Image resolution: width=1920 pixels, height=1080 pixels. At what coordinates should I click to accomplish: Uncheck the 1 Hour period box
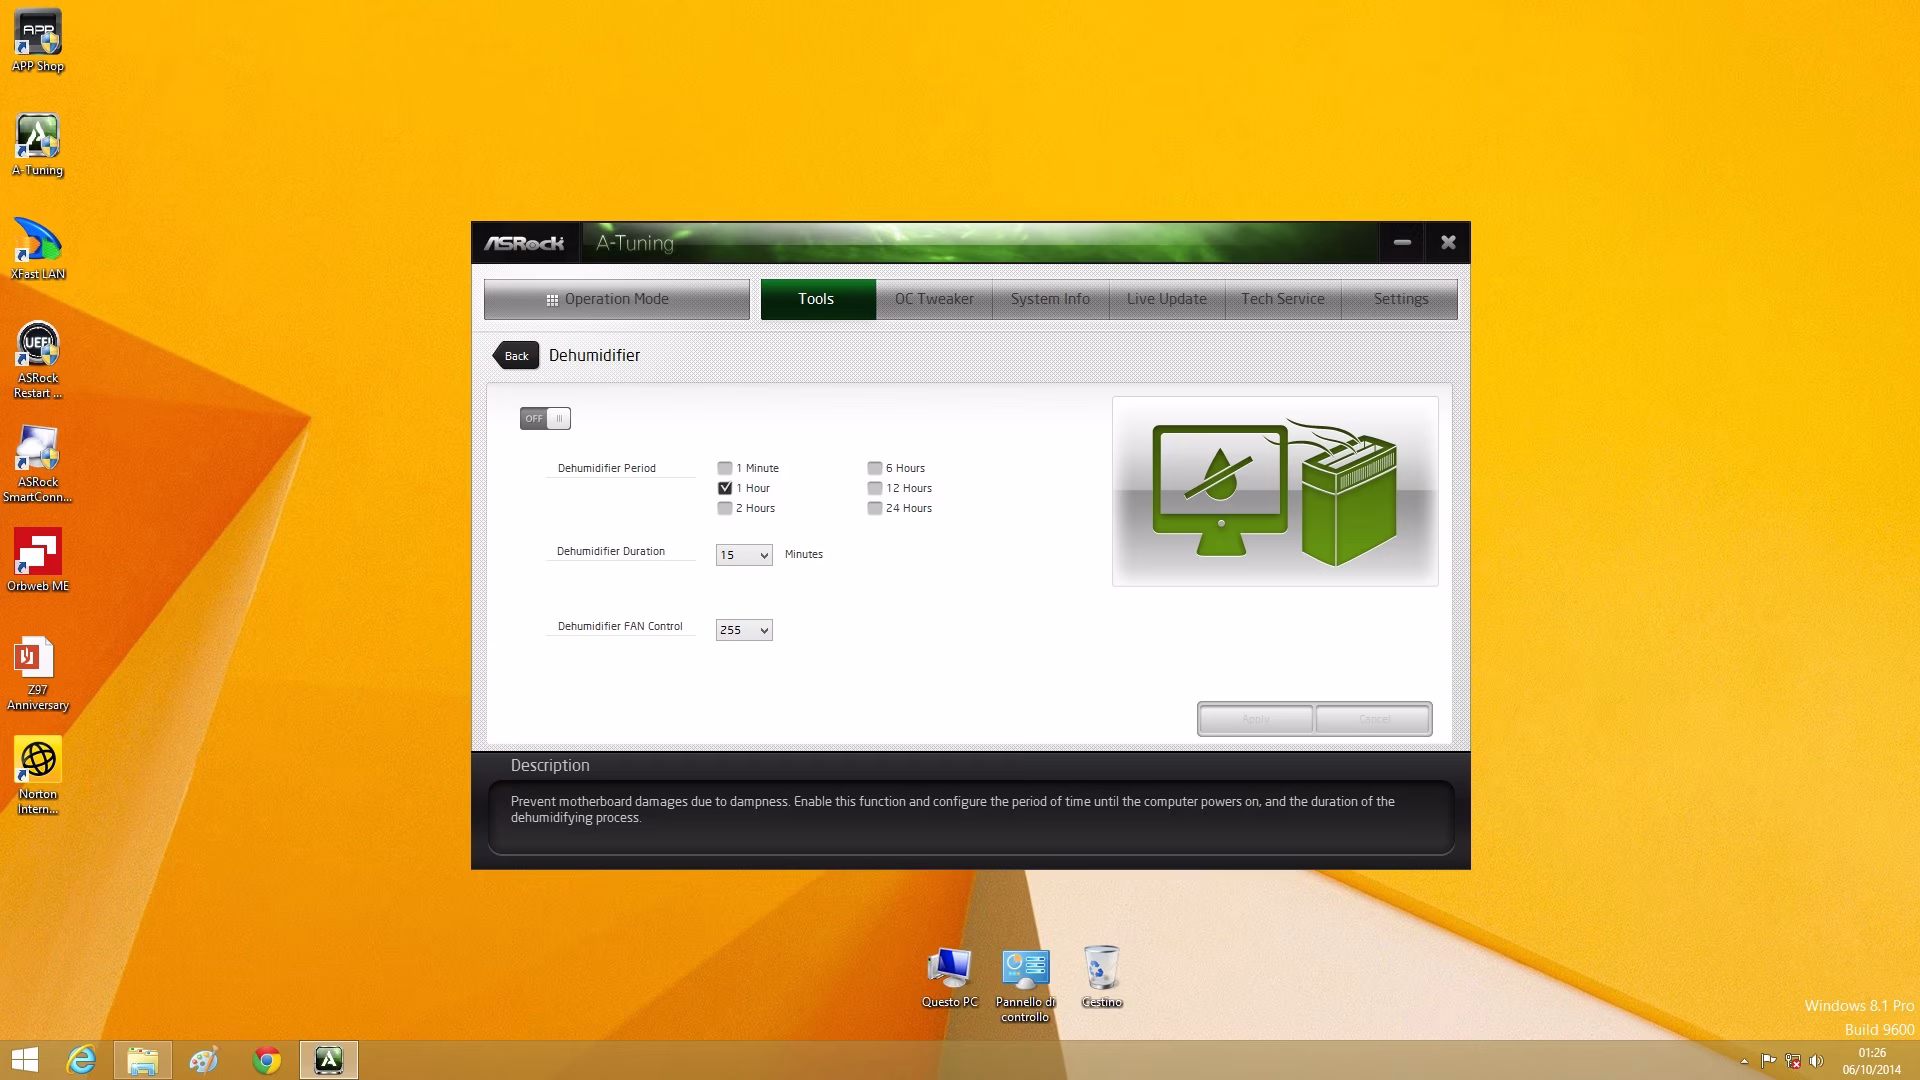pyautogui.click(x=725, y=488)
